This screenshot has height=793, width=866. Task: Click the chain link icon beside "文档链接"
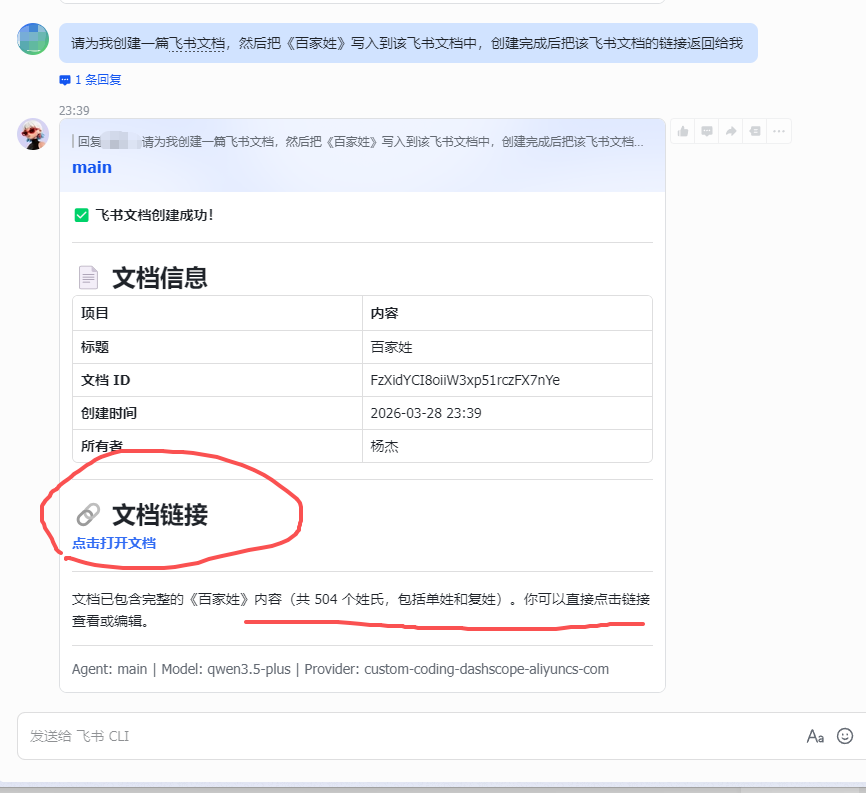(x=88, y=515)
